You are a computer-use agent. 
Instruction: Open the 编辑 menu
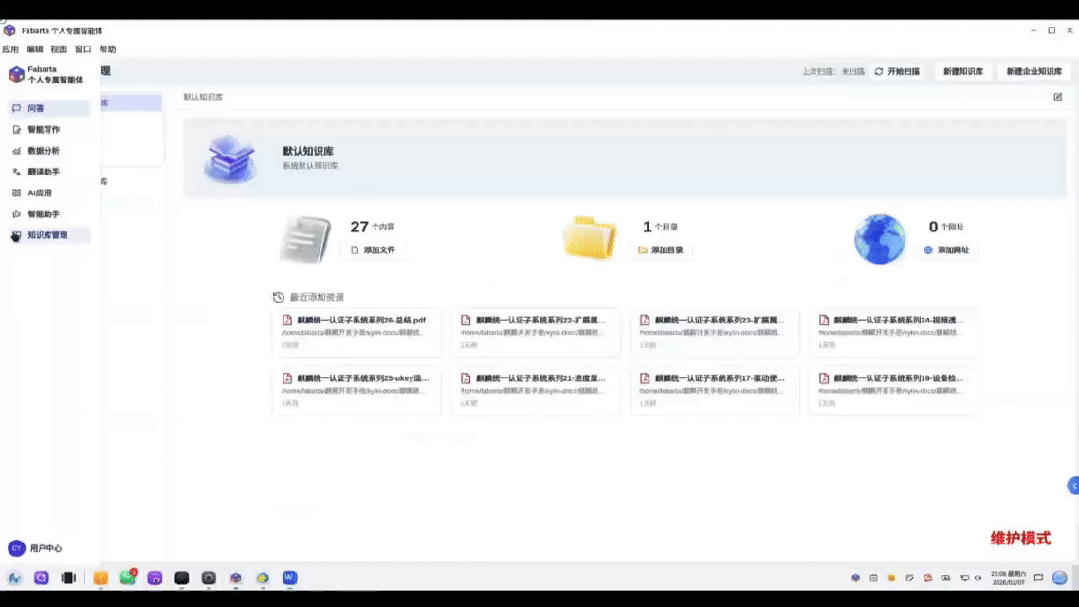(x=35, y=48)
